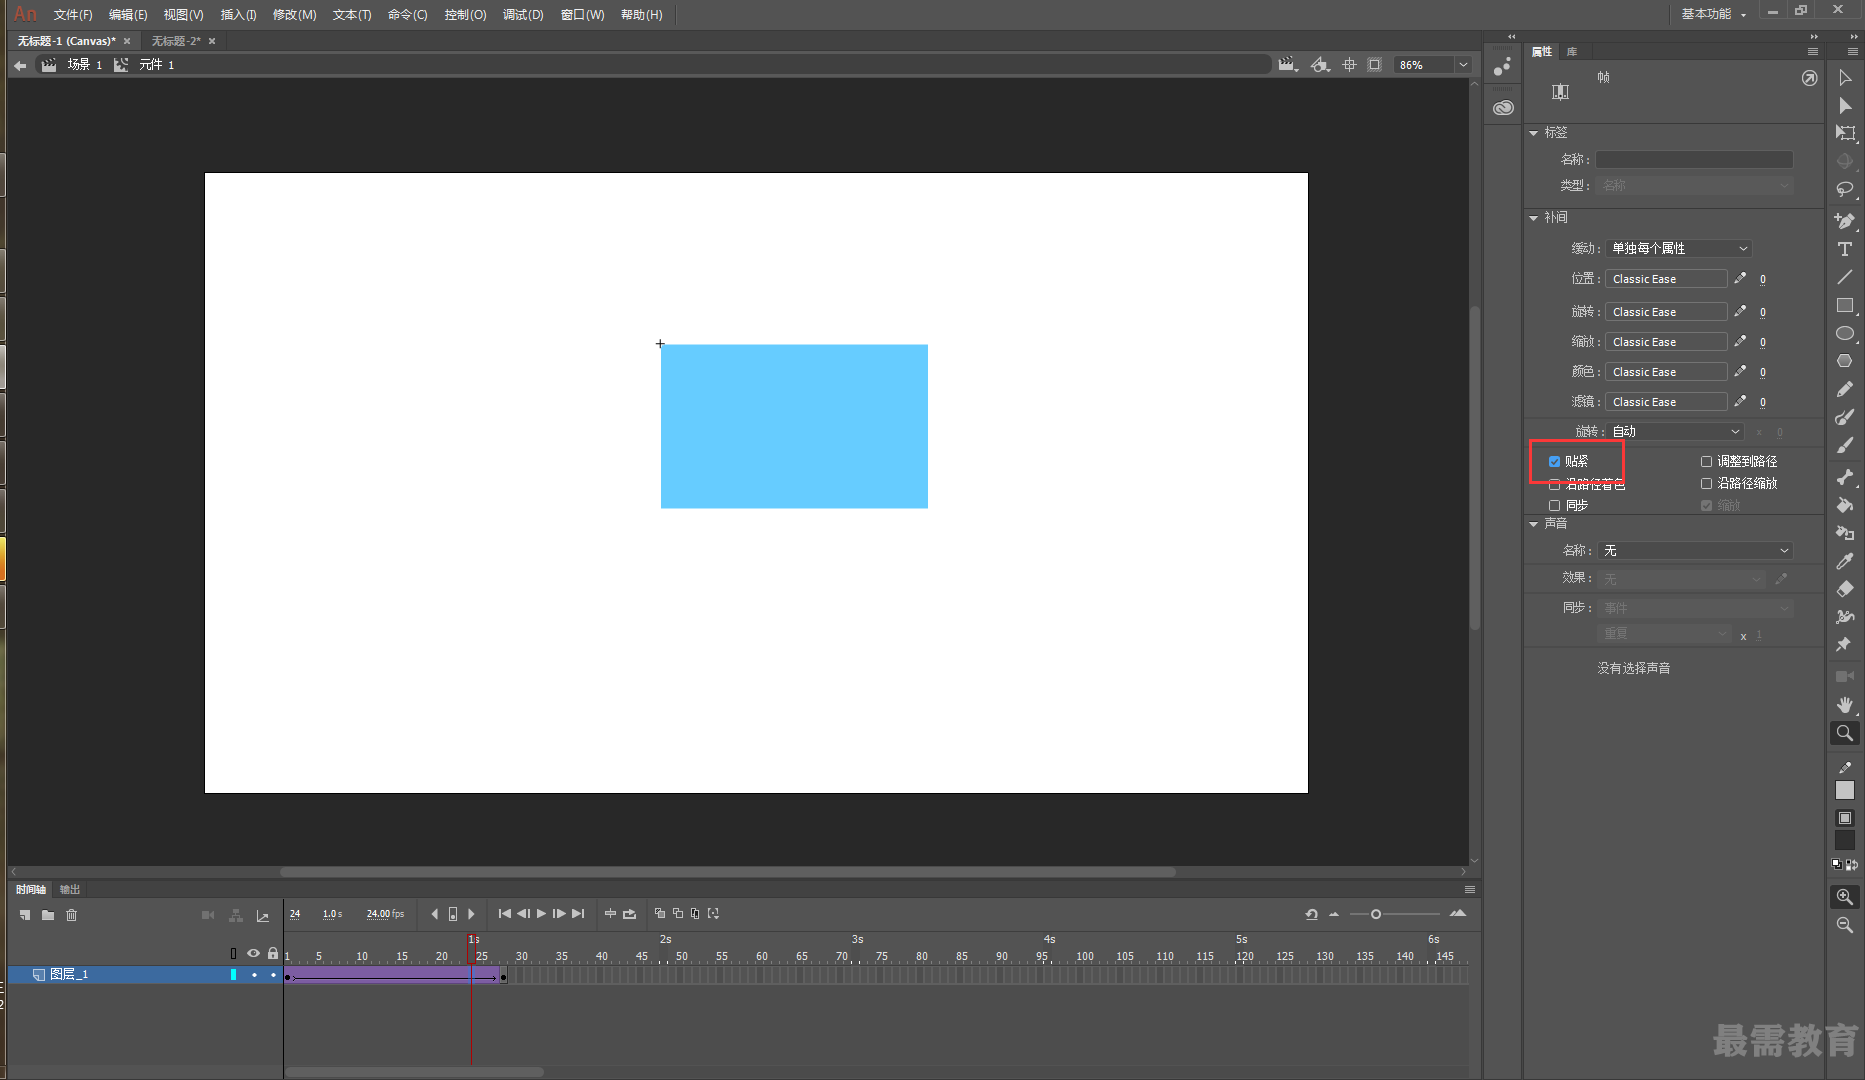Click the fill color swatch in toolbar
The image size is (1865, 1080).
point(1845,841)
